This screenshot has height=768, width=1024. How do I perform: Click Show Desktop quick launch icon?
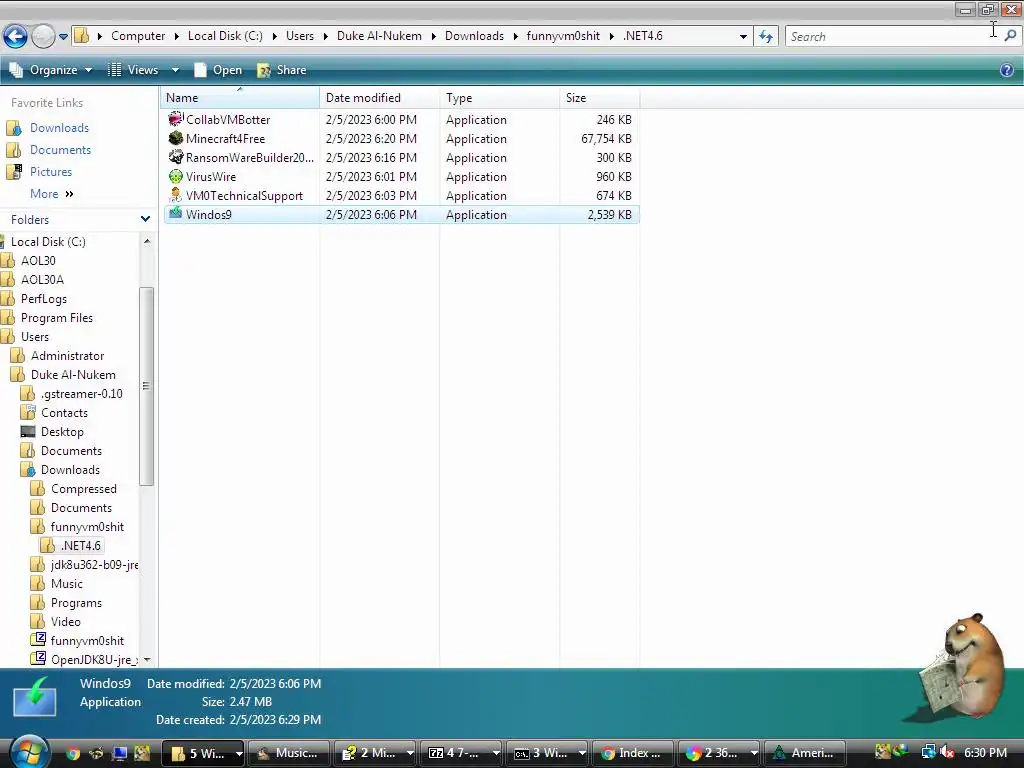tap(120, 754)
